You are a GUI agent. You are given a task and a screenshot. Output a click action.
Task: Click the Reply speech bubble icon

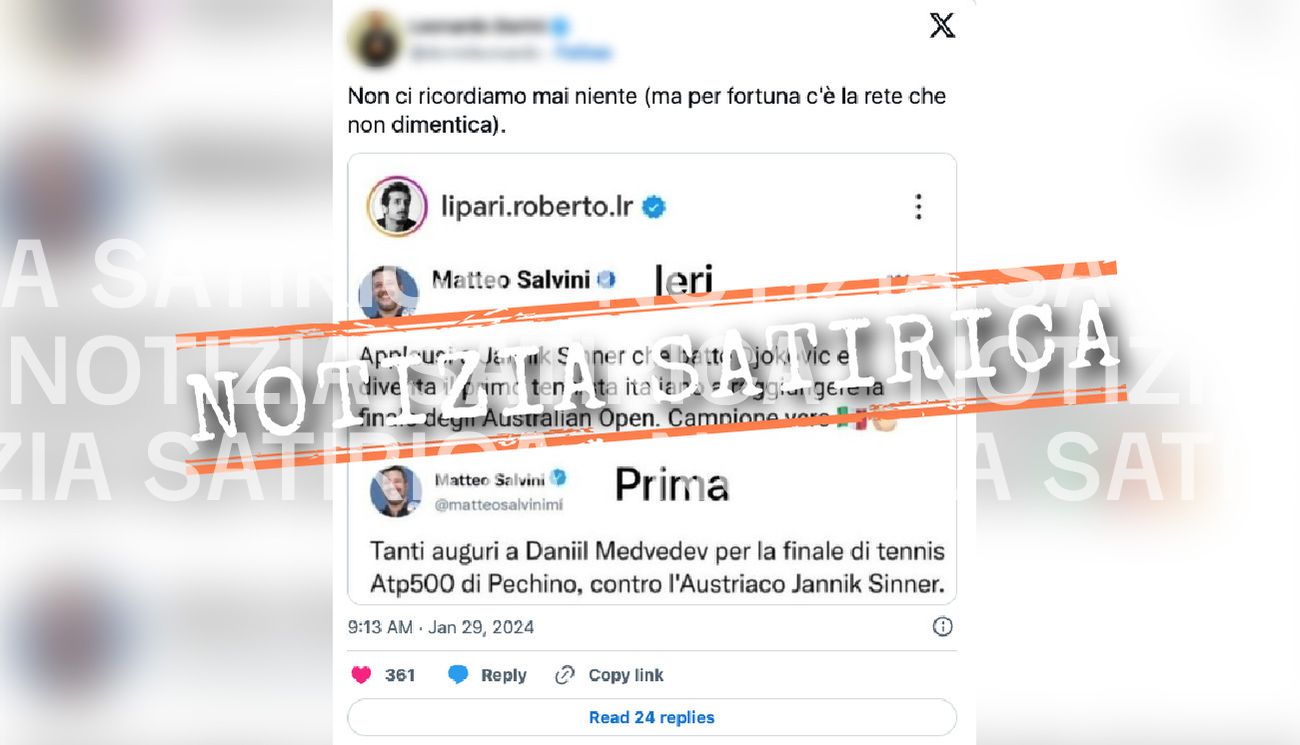(458, 675)
